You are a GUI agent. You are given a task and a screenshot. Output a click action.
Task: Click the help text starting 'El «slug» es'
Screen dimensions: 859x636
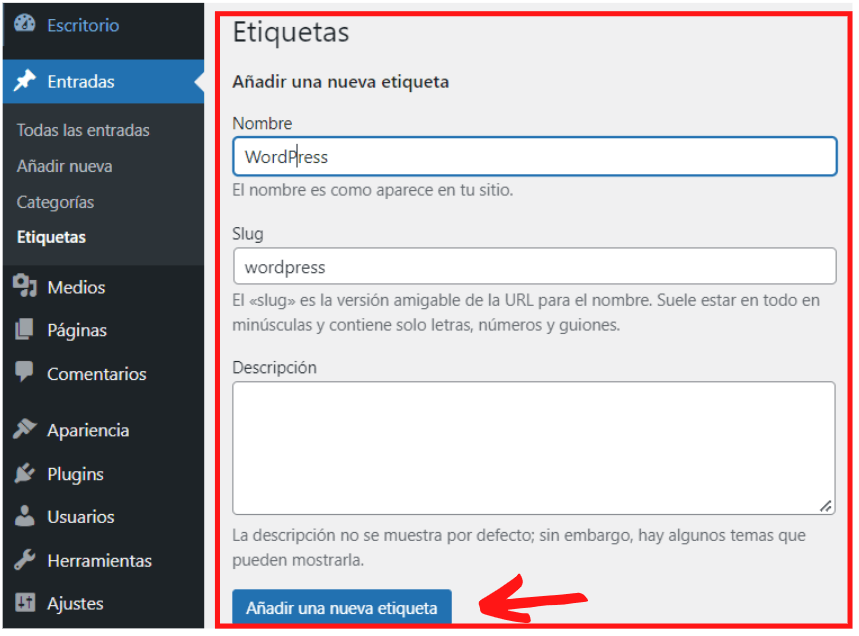[526, 312]
